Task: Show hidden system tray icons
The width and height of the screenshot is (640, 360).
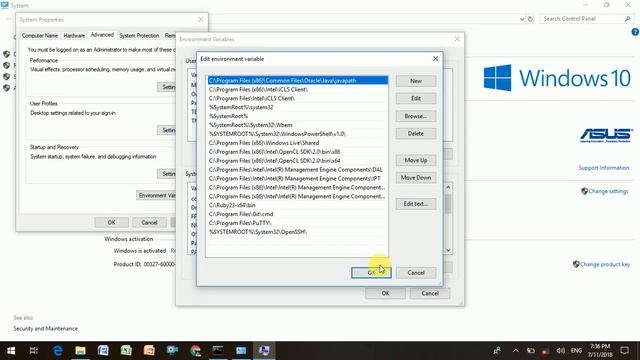Action: [516, 351]
